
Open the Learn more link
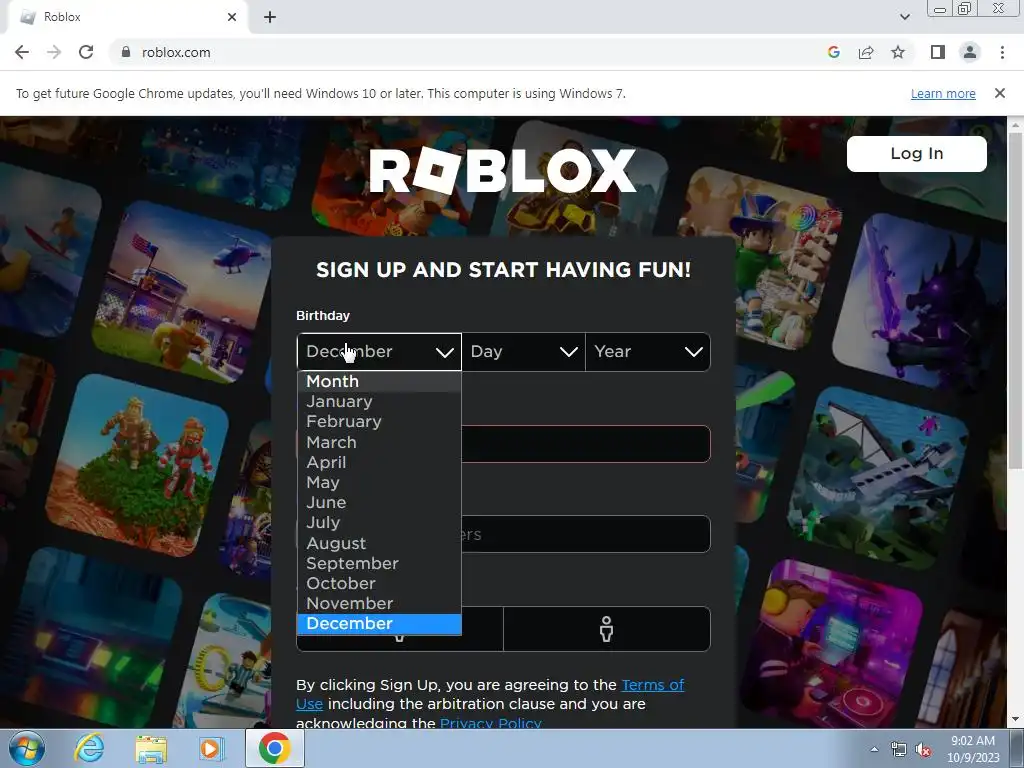(943, 93)
